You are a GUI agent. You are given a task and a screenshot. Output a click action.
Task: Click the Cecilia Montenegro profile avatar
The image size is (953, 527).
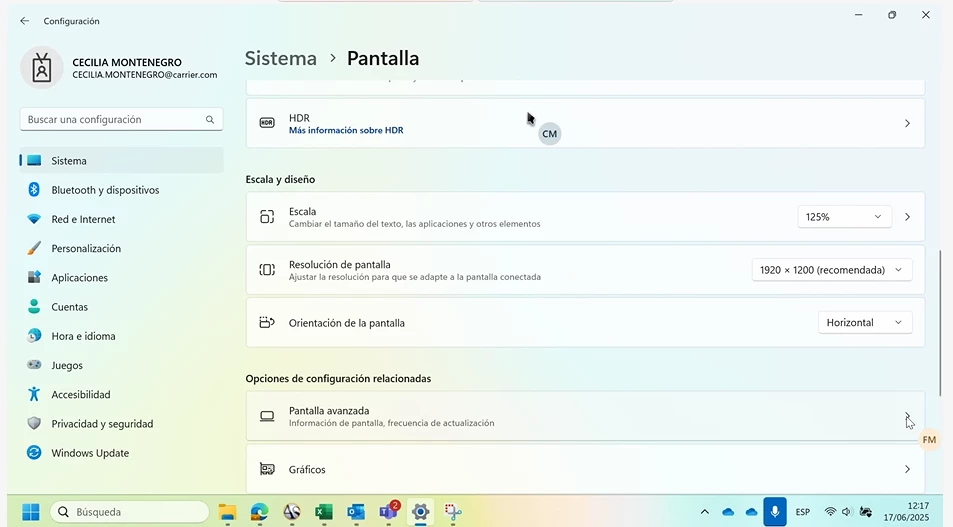coord(41,67)
